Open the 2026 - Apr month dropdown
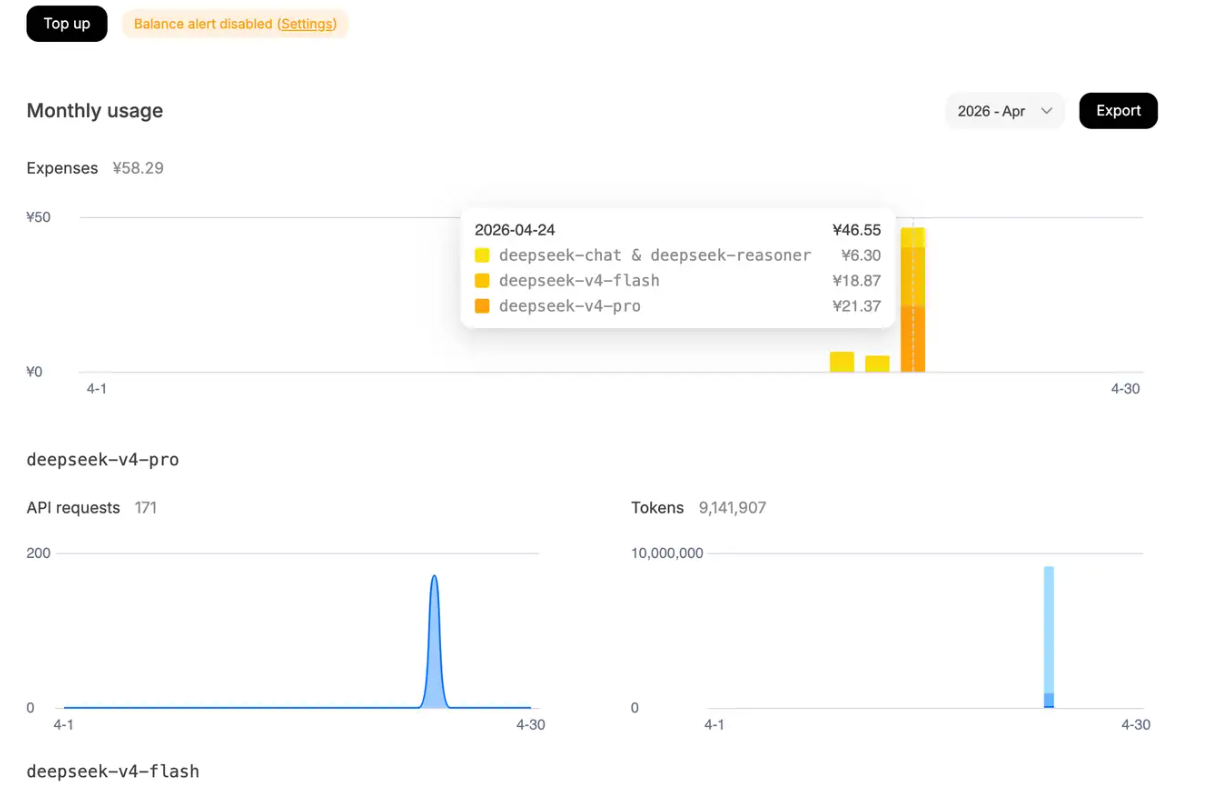This screenshot has width=1228, height=794. [1005, 111]
